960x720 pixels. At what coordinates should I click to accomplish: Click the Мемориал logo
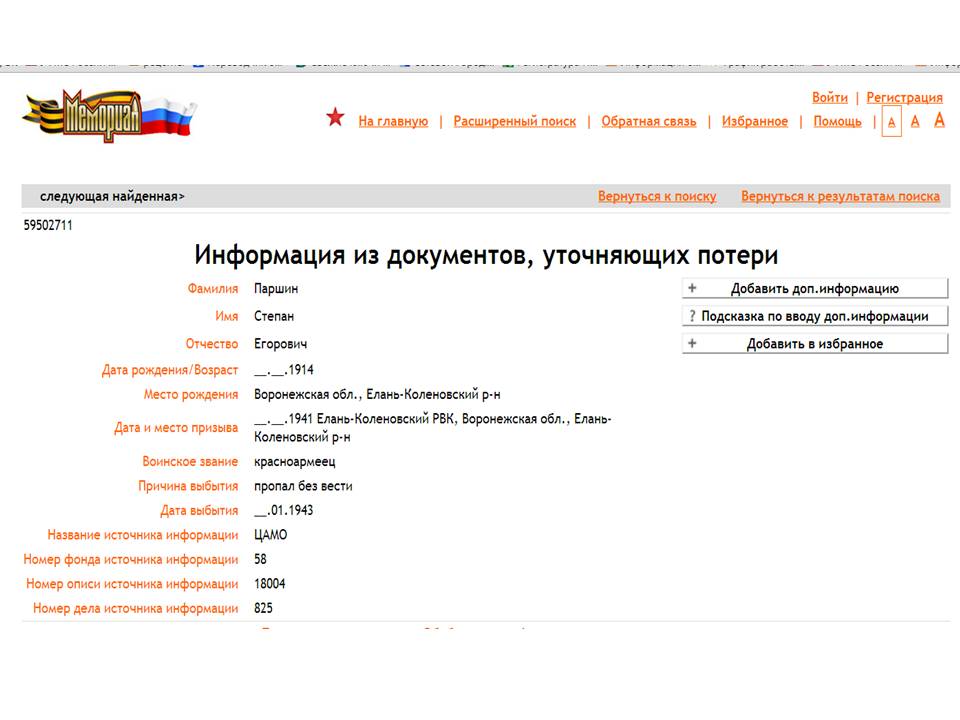coord(108,115)
